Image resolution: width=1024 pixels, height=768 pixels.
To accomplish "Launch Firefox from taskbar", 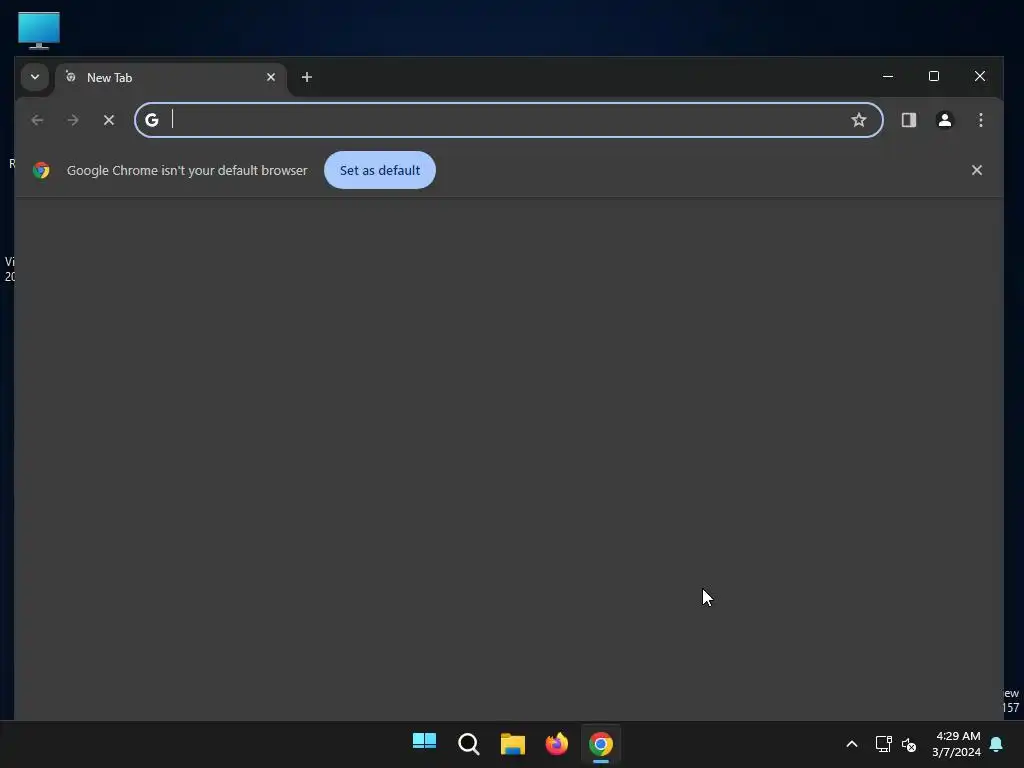I will pyautogui.click(x=556, y=744).
